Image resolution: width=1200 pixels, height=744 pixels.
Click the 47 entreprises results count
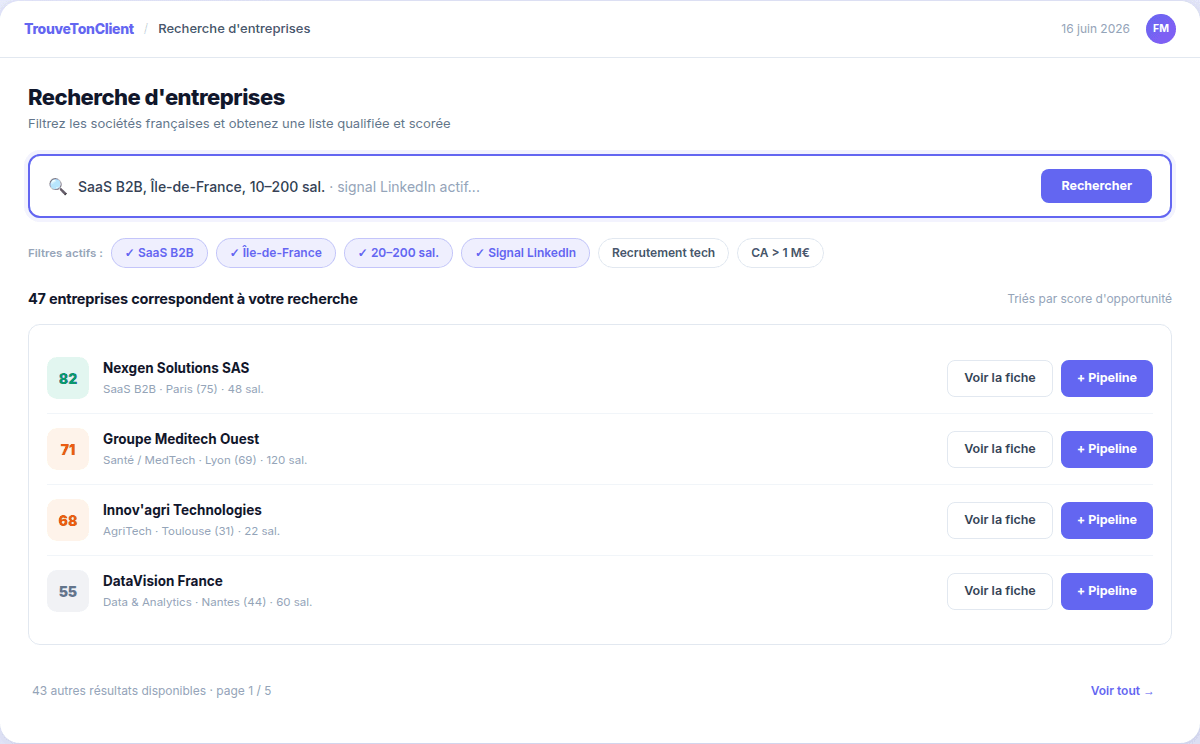coord(193,299)
